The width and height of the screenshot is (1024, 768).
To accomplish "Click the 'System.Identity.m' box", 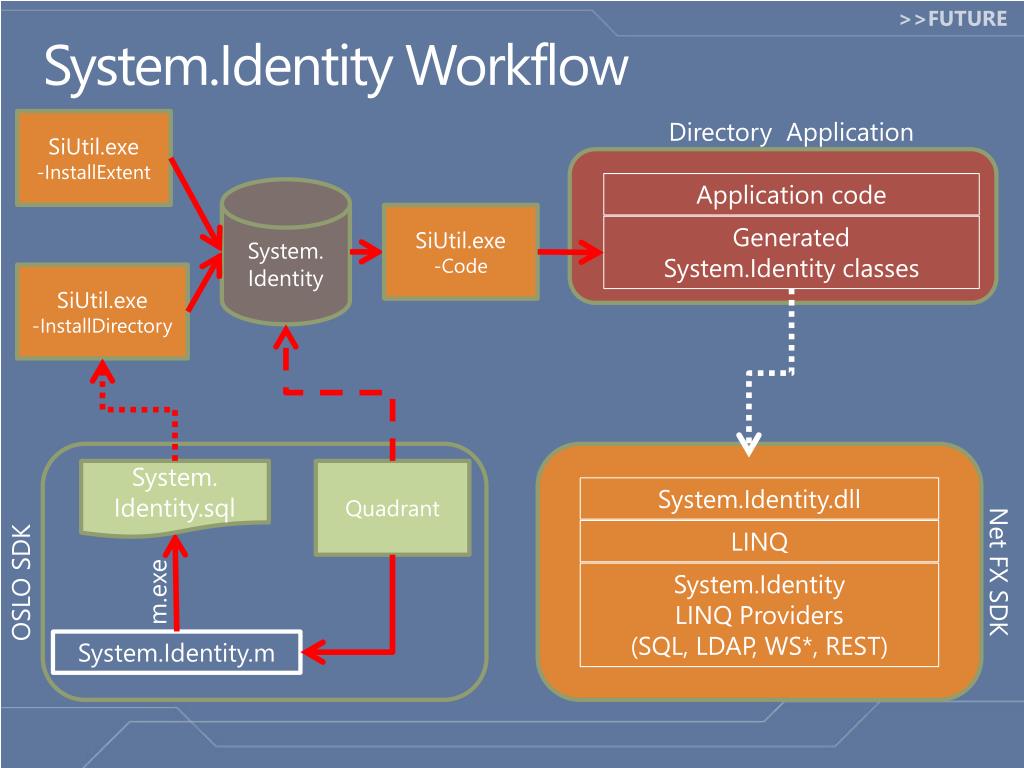I will 176,652.
